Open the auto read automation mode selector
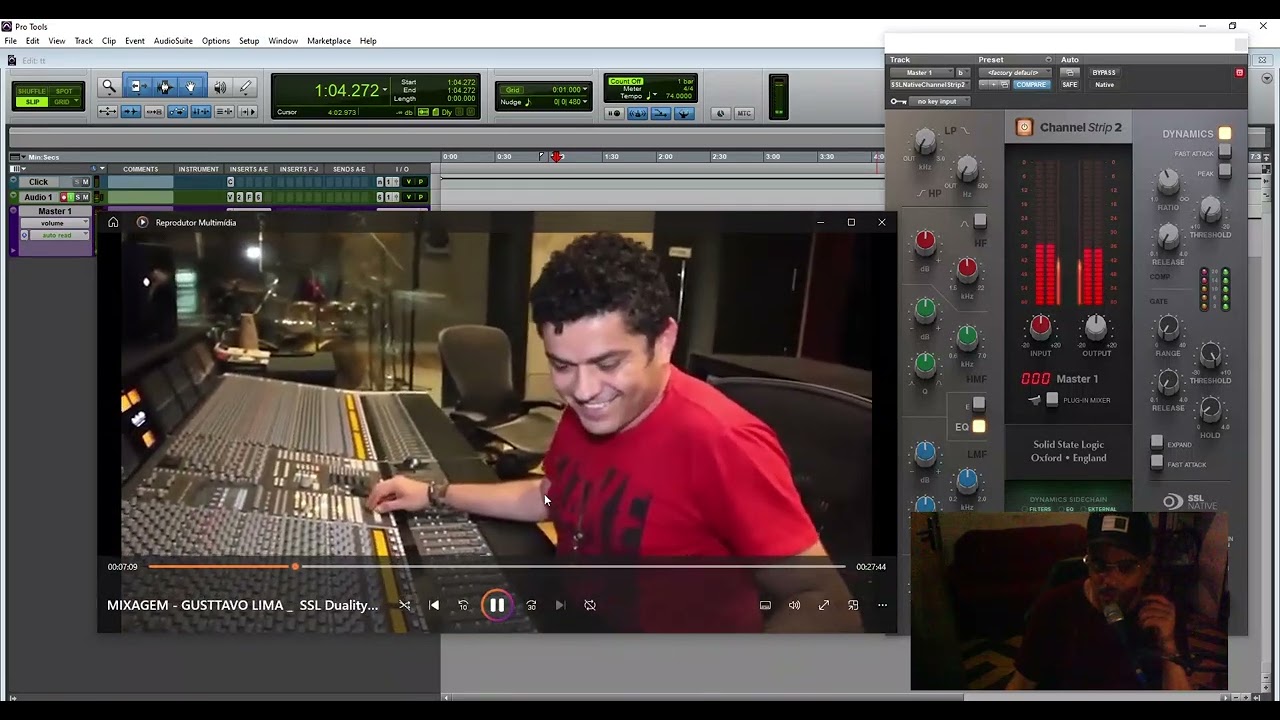The image size is (1280, 720). [x=59, y=235]
